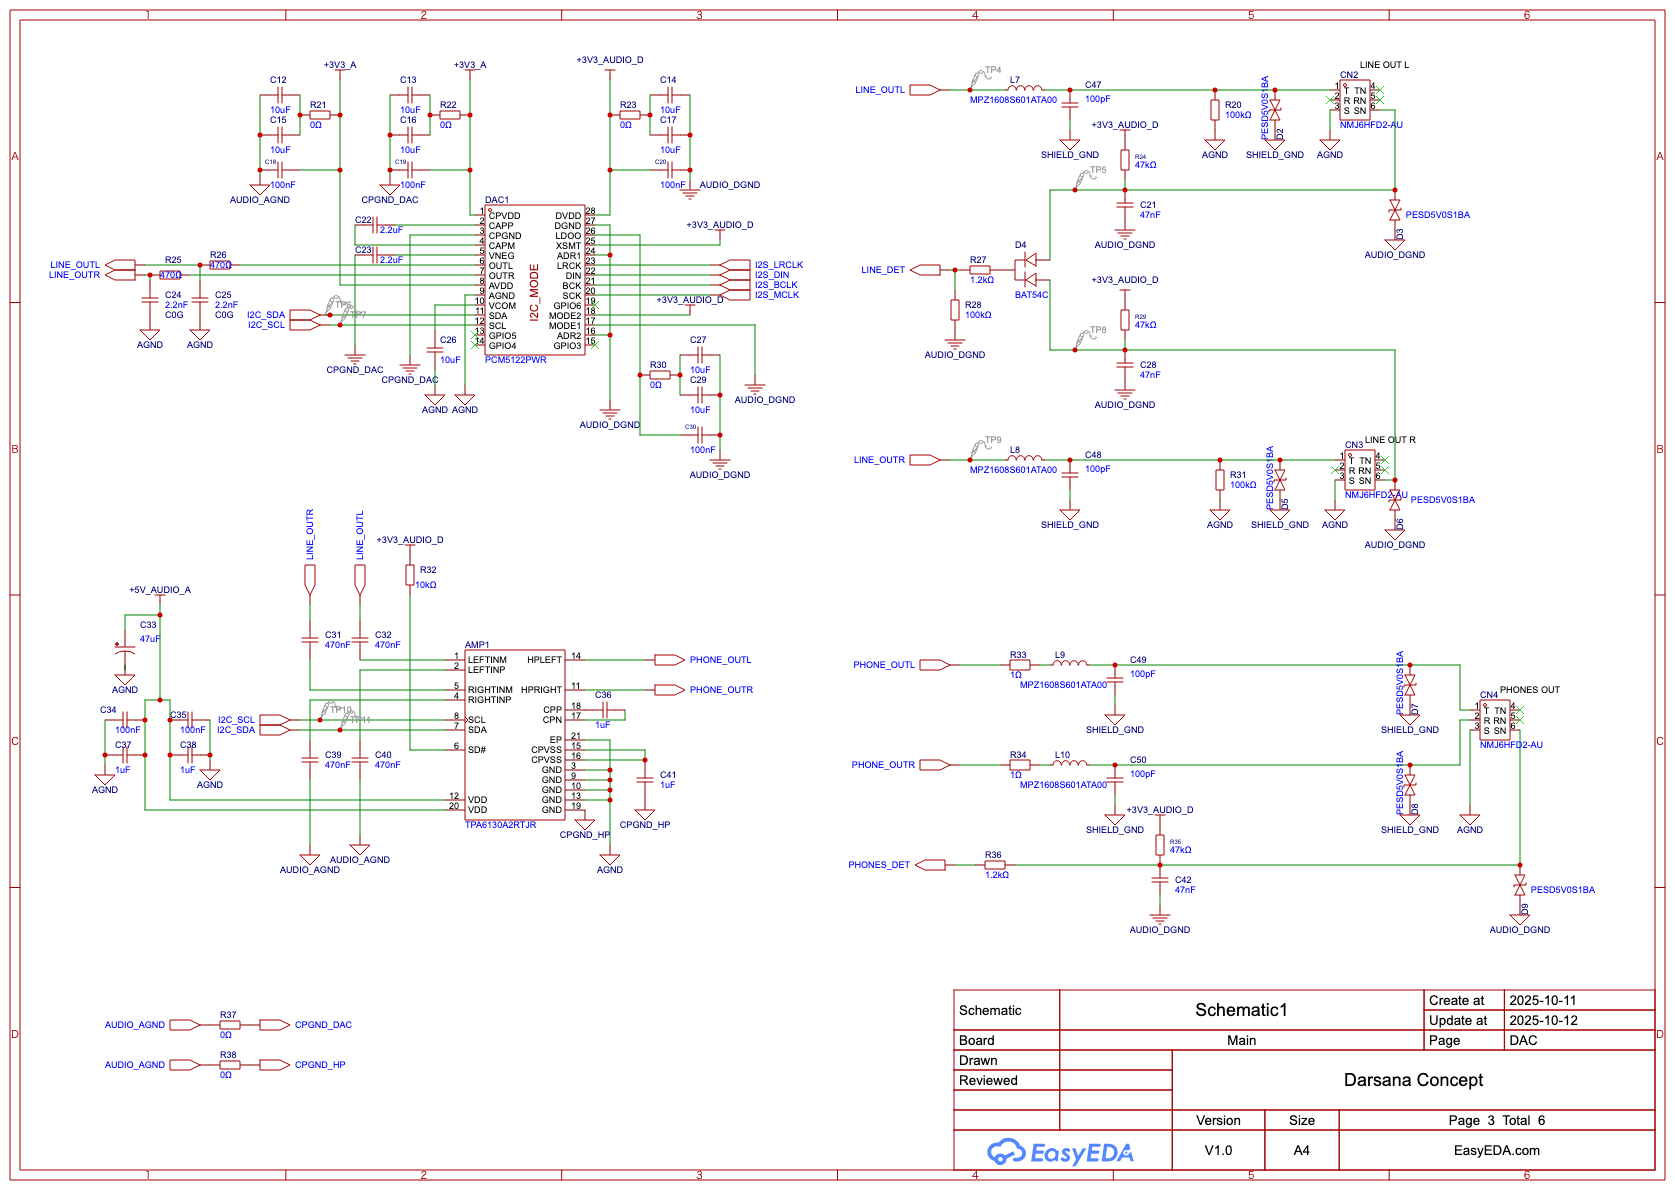The image size is (1675, 1190).
Task: Click the Update at date 2025-10-12
Action: [1544, 1020]
